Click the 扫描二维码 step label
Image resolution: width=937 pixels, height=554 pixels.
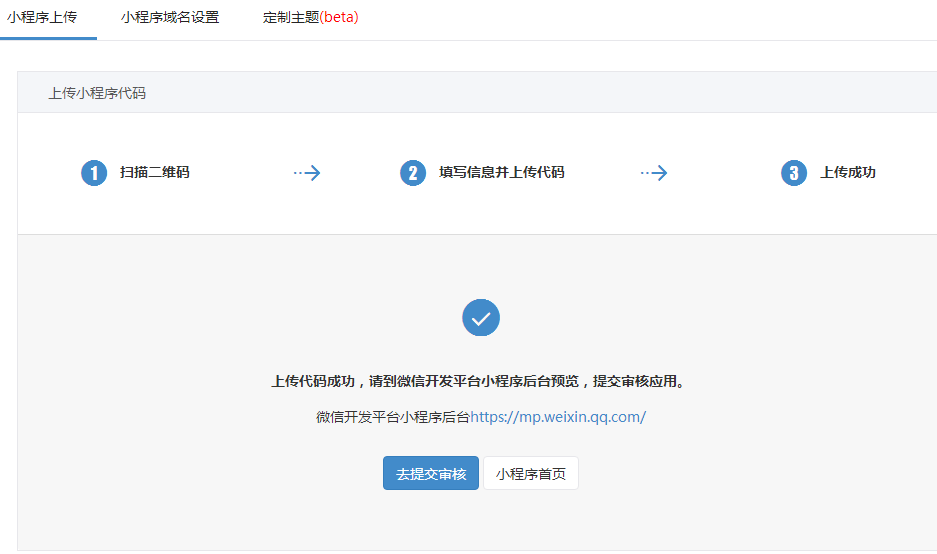point(155,172)
